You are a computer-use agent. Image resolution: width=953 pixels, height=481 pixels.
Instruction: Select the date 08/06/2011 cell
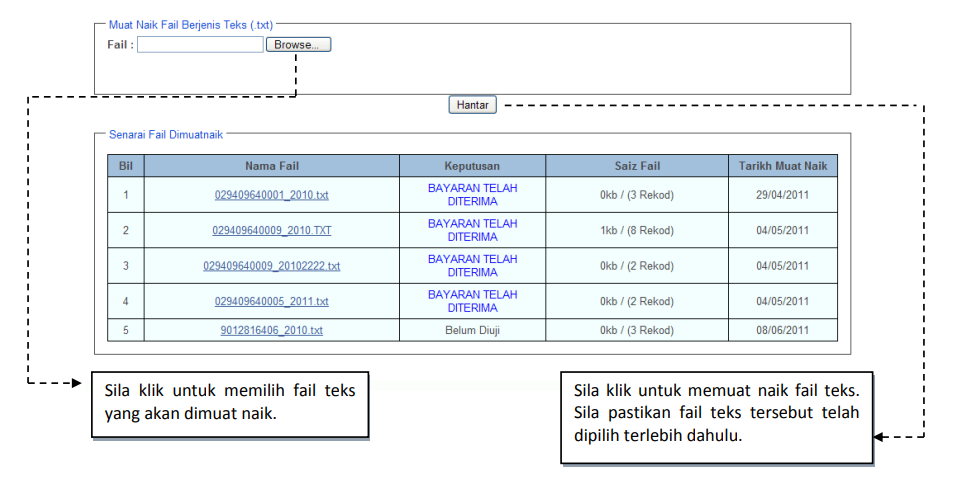pyautogui.click(x=783, y=330)
